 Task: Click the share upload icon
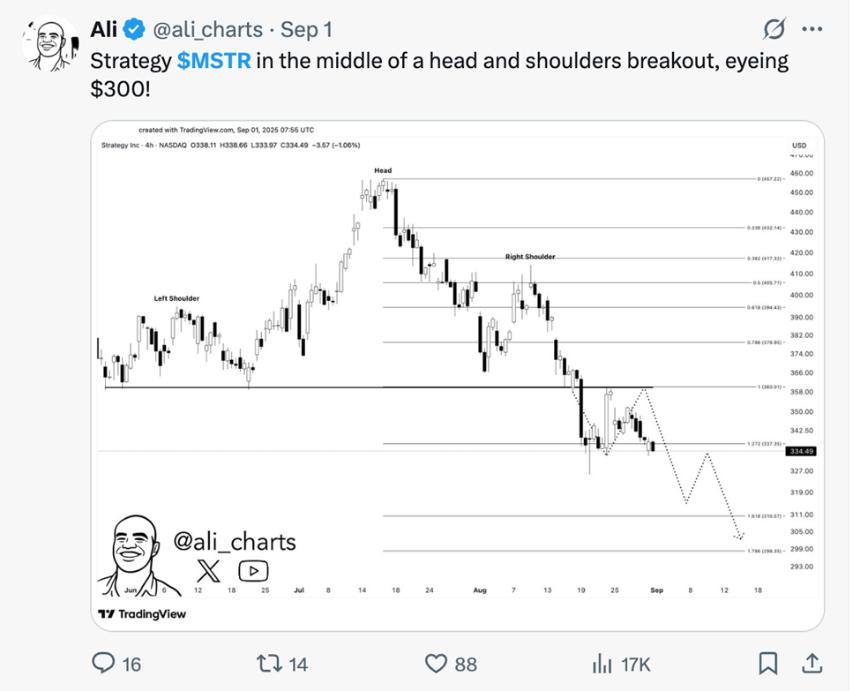pos(813,662)
